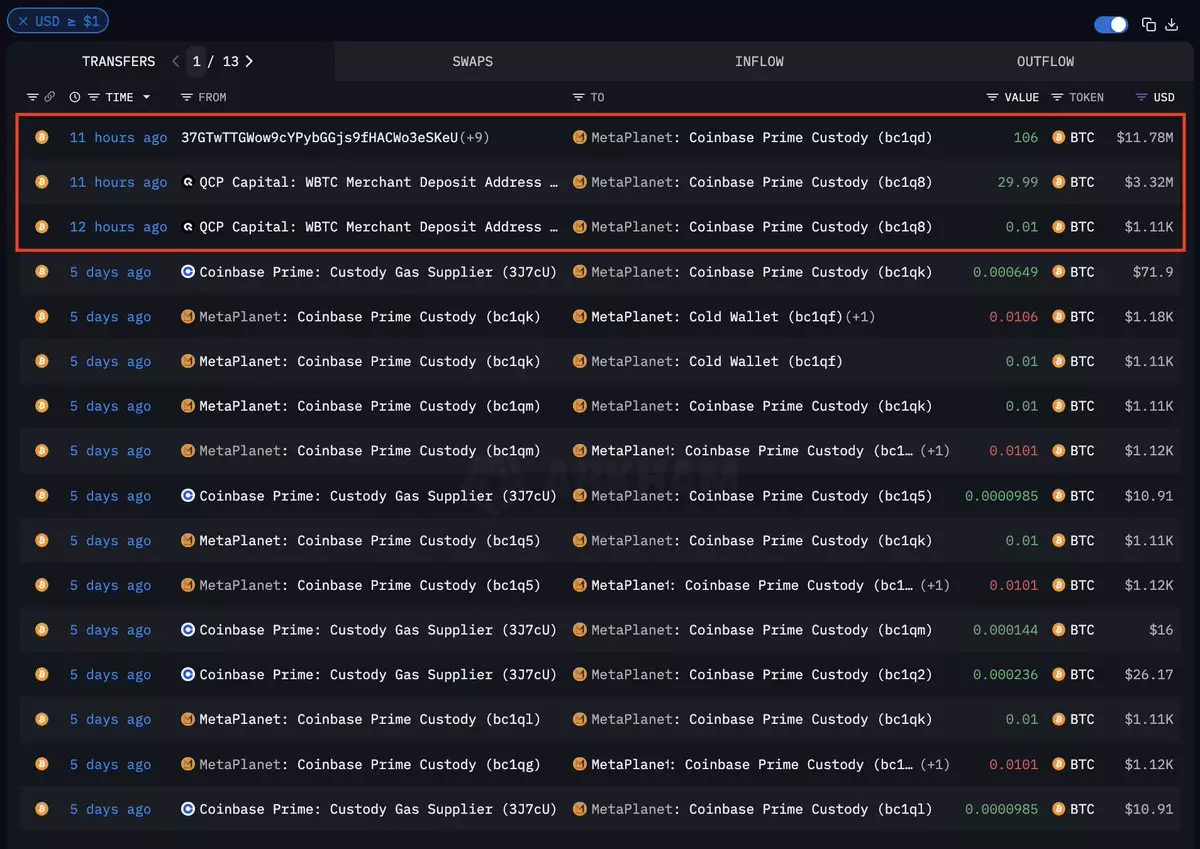Click the QCP Capital logo in the 12 hours ago row
The height and width of the screenshot is (849, 1200).
click(187, 227)
